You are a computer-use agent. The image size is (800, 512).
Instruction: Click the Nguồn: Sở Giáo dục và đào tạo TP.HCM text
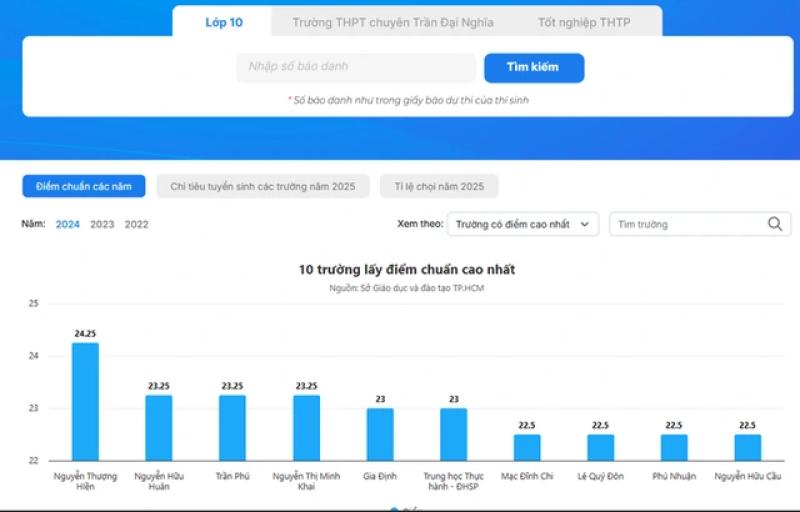click(407, 288)
